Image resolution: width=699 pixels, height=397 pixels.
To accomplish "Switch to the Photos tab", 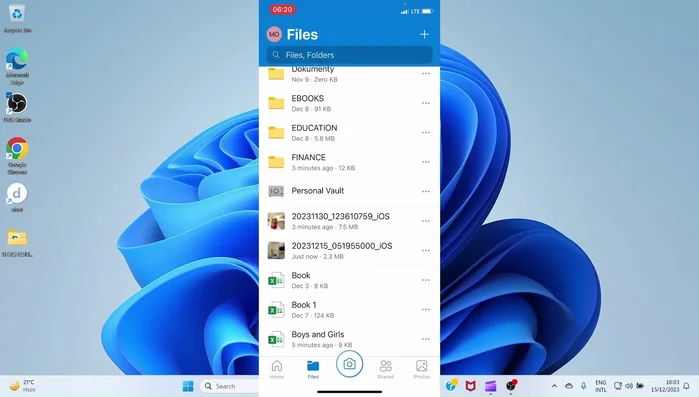I will click(422, 369).
